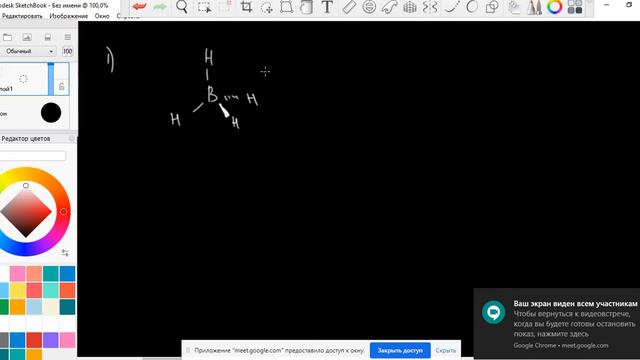The image size is (640, 360).
Task: Choose the Text tool
Action: 327,7
